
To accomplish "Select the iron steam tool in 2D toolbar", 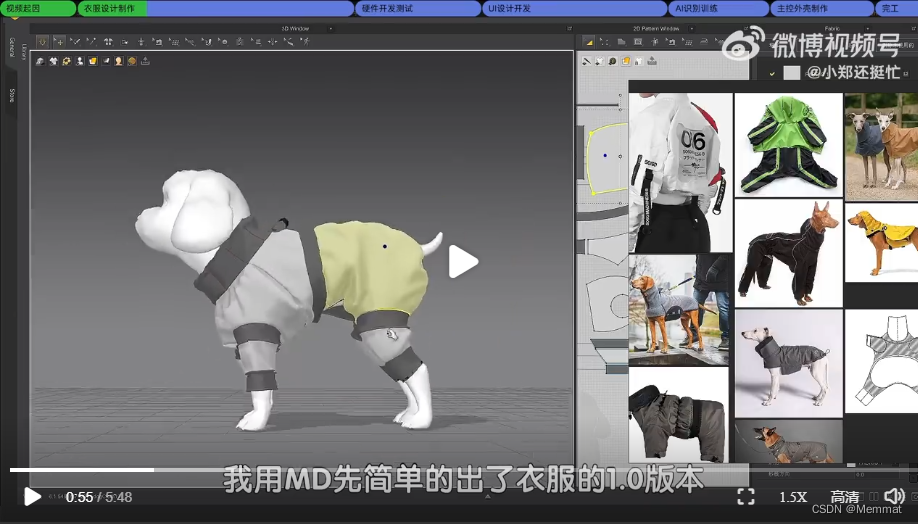I will tap(704, 42).
